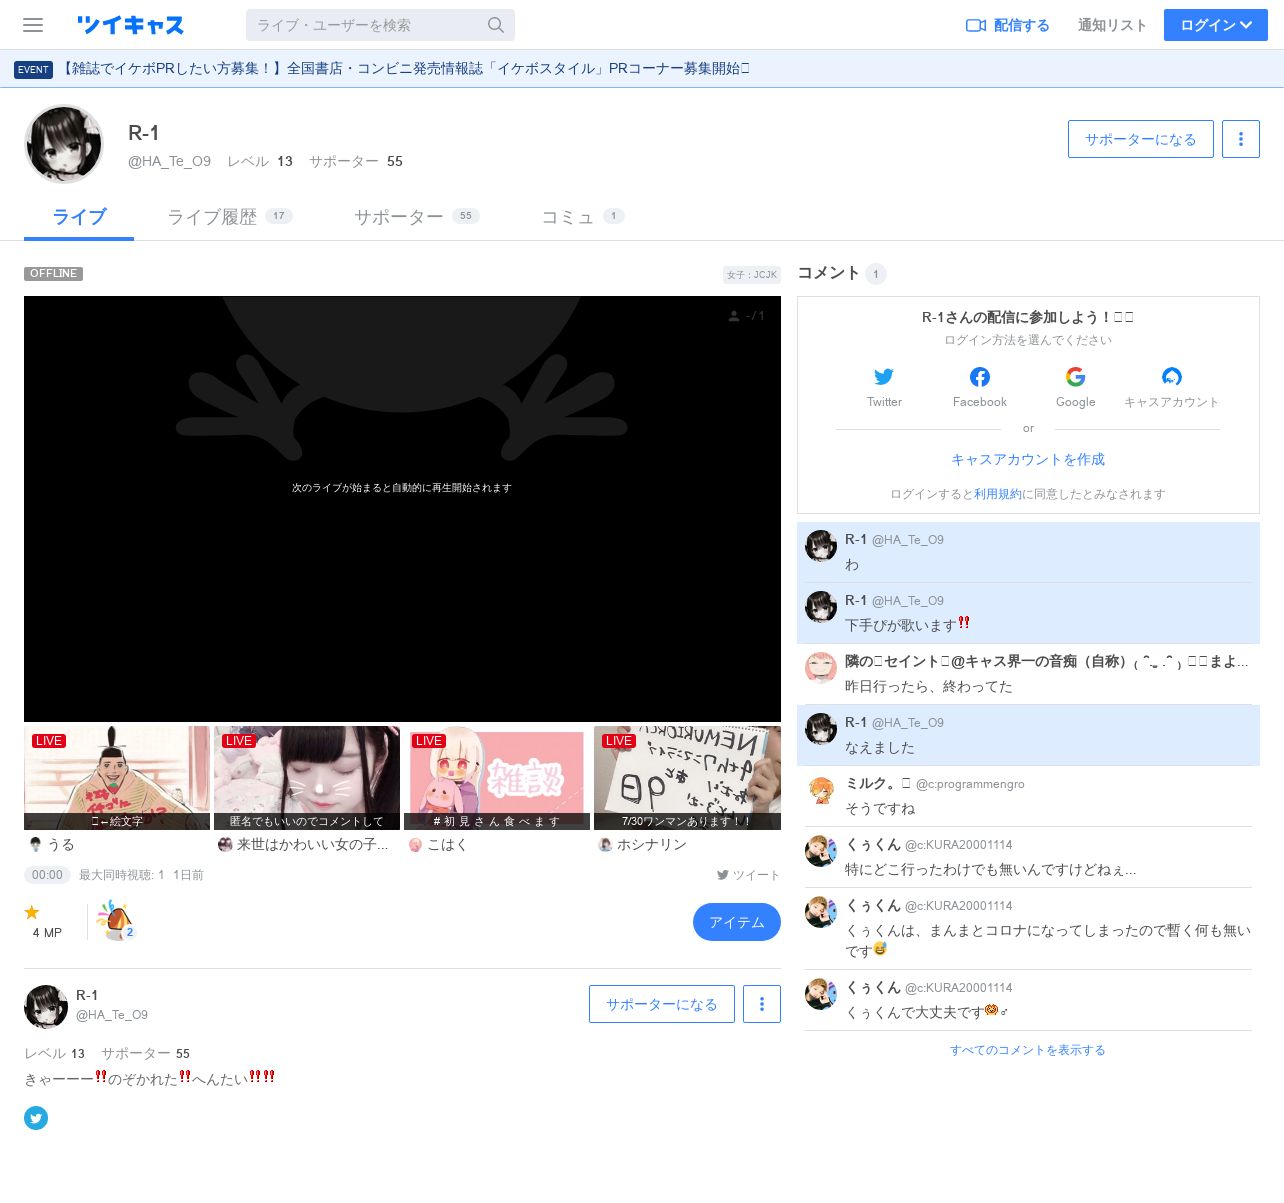This screenshot has width=1284, height=1203.
Task: Expand the ログイン dropdown button
Action: (1216, 25)
